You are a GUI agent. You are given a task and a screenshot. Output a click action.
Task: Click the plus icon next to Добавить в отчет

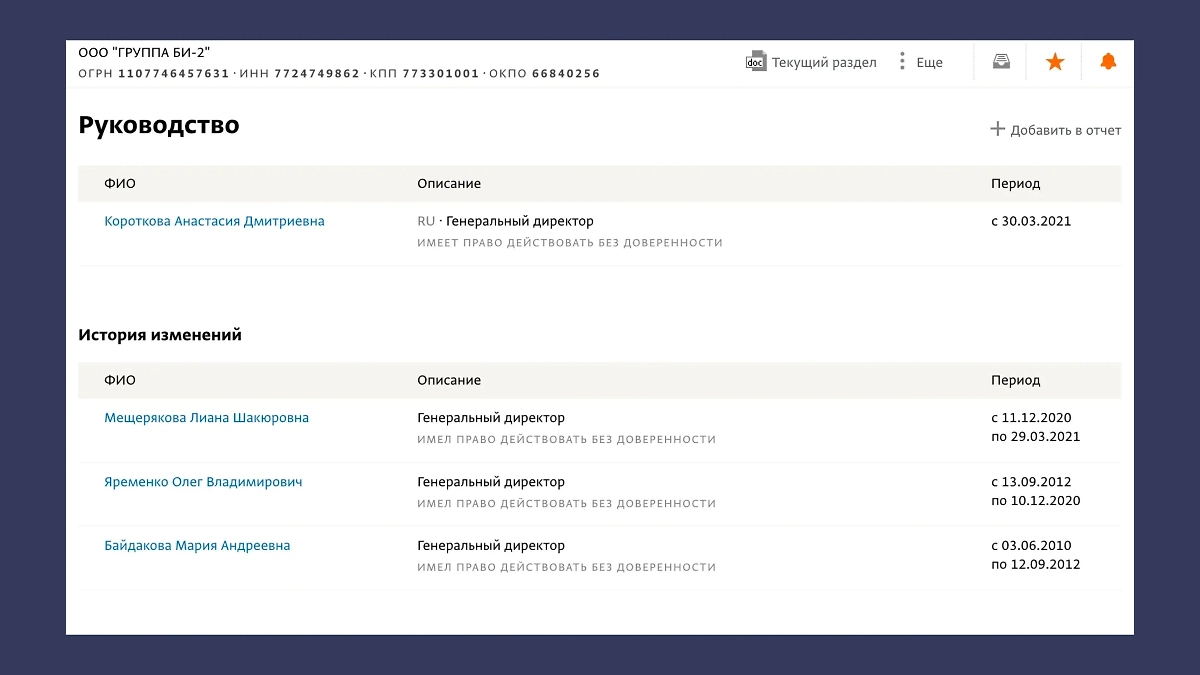point(997,129)
